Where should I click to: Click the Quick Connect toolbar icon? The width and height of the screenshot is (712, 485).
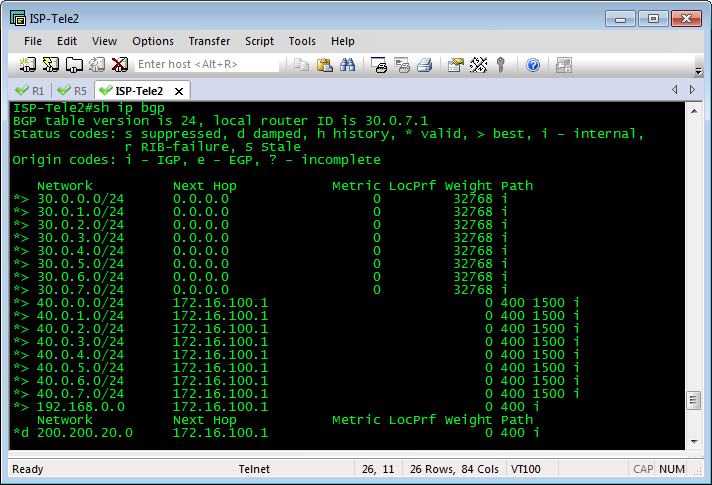pos(28,65)
